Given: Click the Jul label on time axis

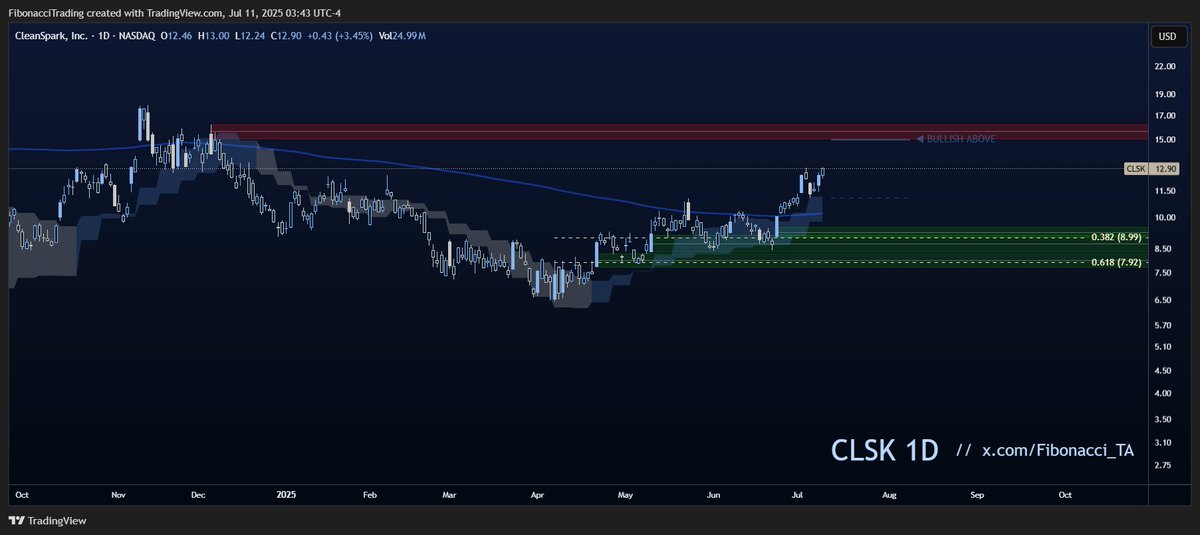Looking at the screenshot, I should point(798,495).
